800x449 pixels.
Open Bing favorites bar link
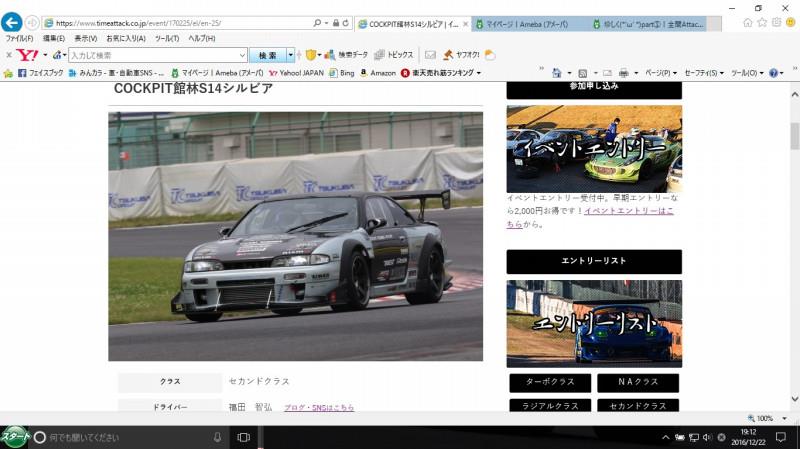(342, 73)
